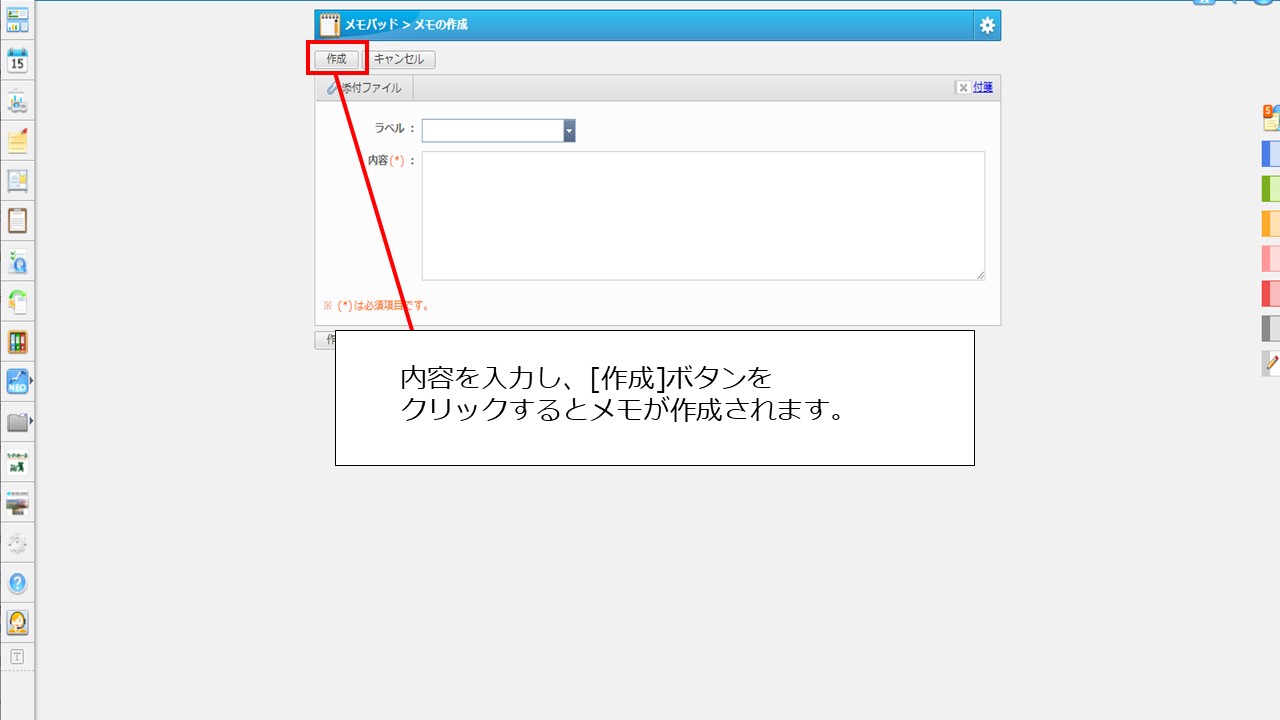Select the pink sticky note color
The image size is (1280, 720).
[x=1271, y=258]
